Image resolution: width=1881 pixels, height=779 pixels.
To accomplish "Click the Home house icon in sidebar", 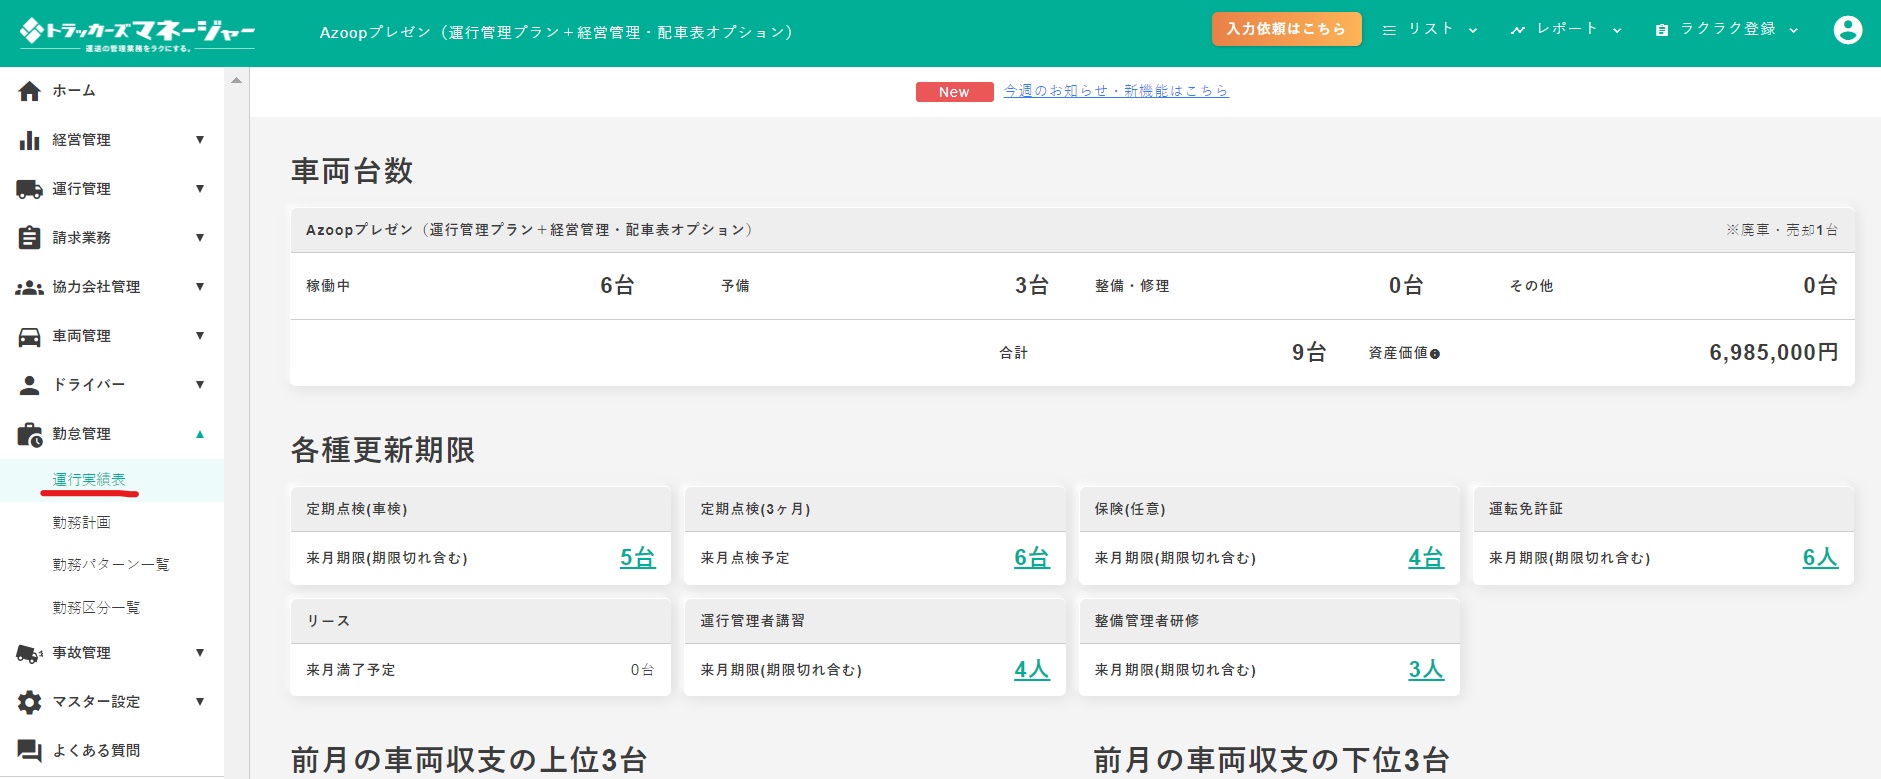I will coord(30,91).
